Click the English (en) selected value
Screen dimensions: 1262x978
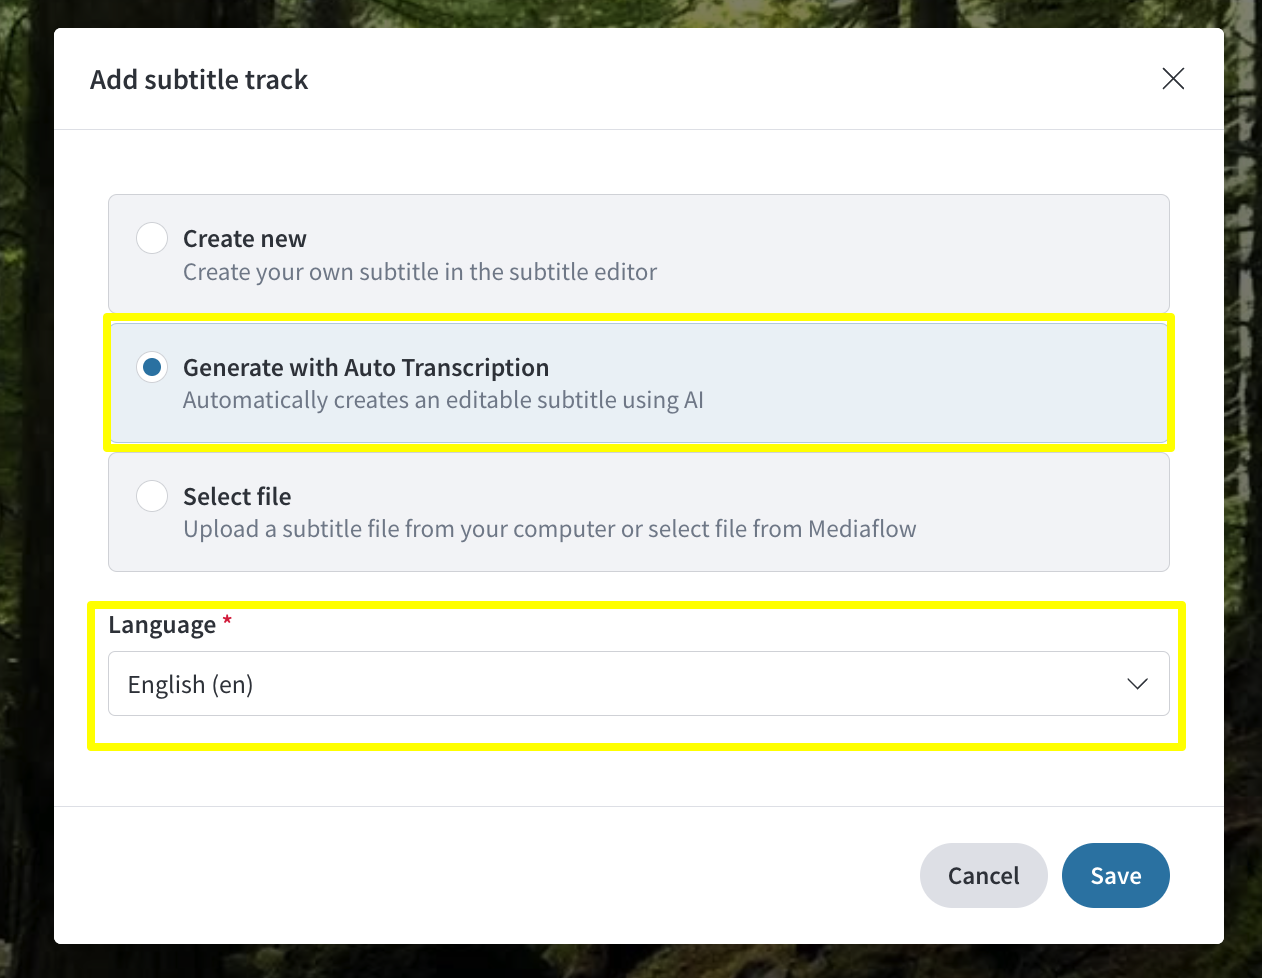click(190, 685)
